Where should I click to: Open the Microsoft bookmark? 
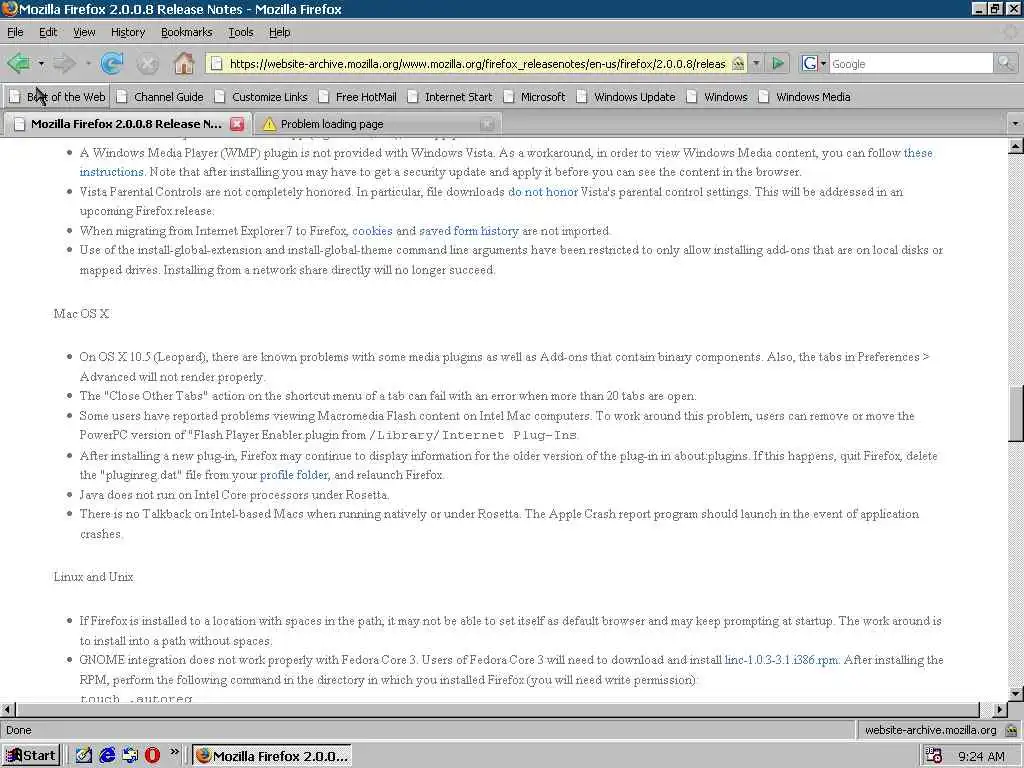pyautogui.click(x=535, y=97)
